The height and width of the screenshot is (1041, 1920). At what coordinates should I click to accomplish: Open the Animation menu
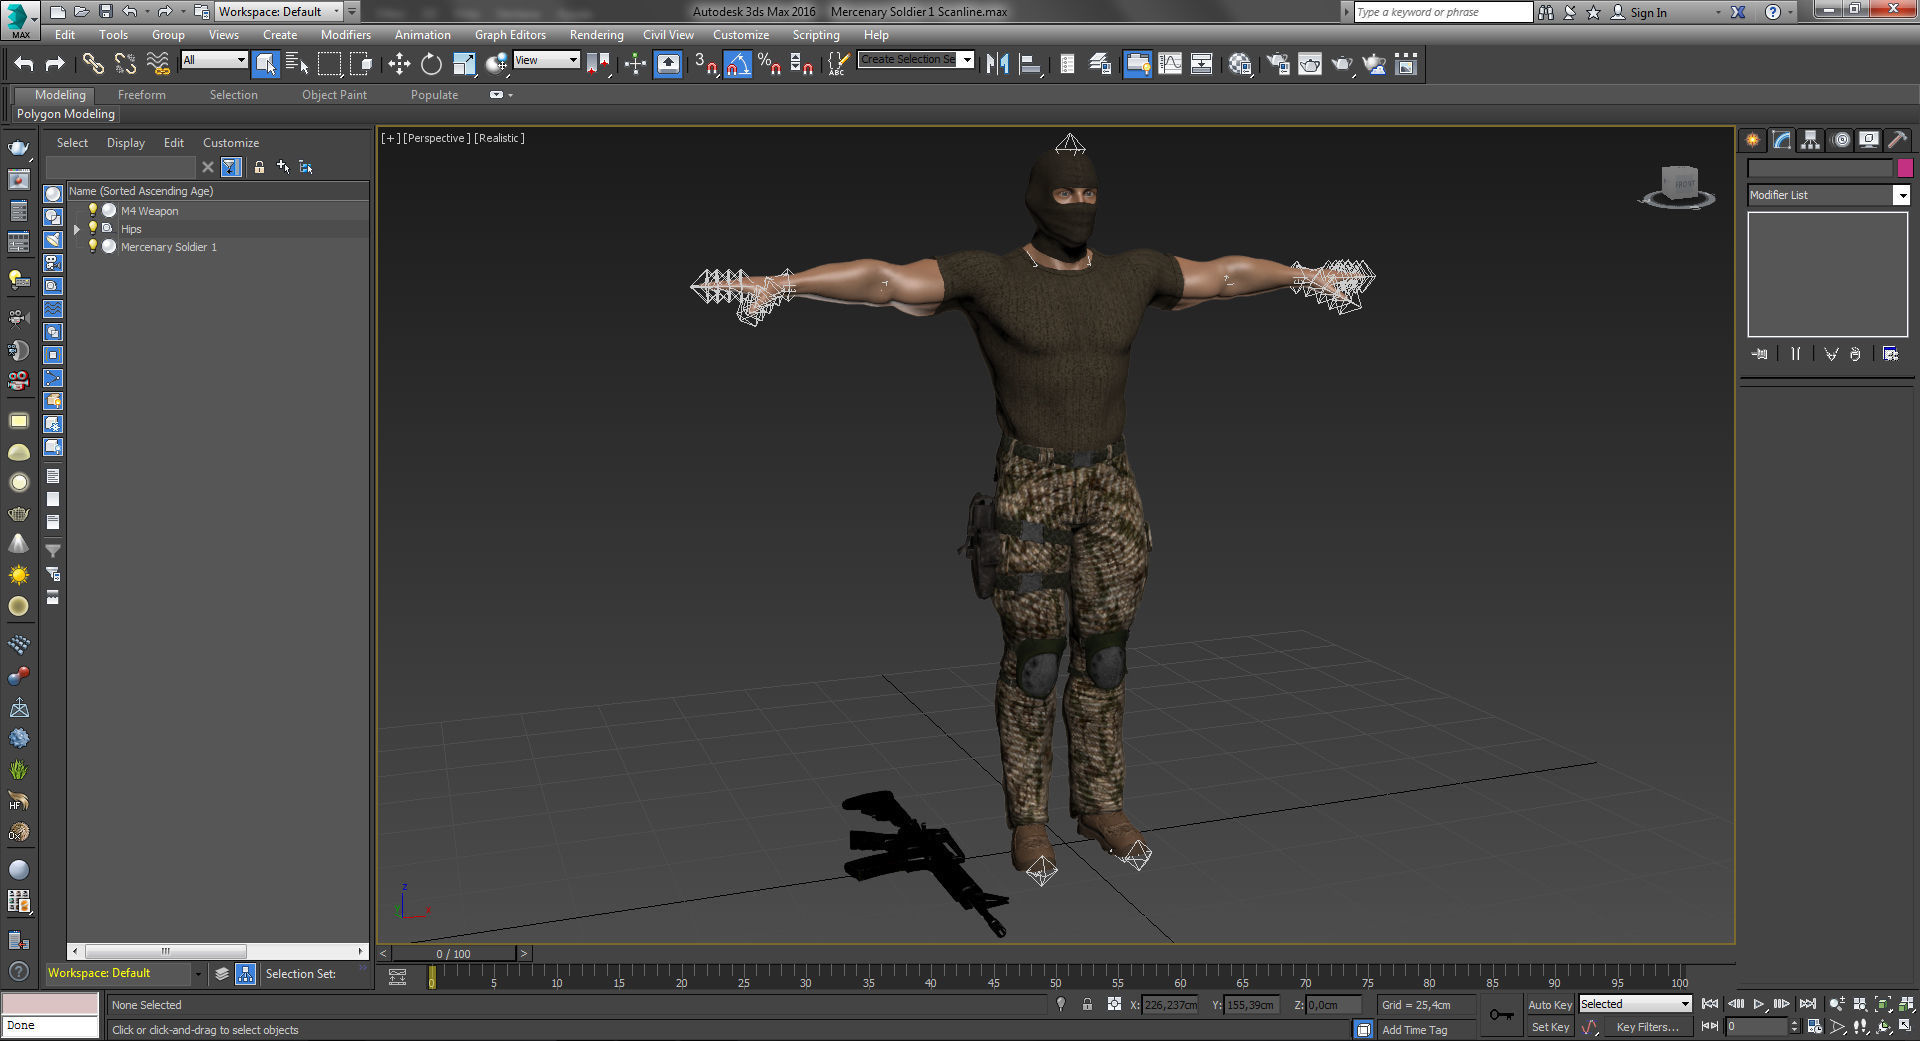click(422, 34)
